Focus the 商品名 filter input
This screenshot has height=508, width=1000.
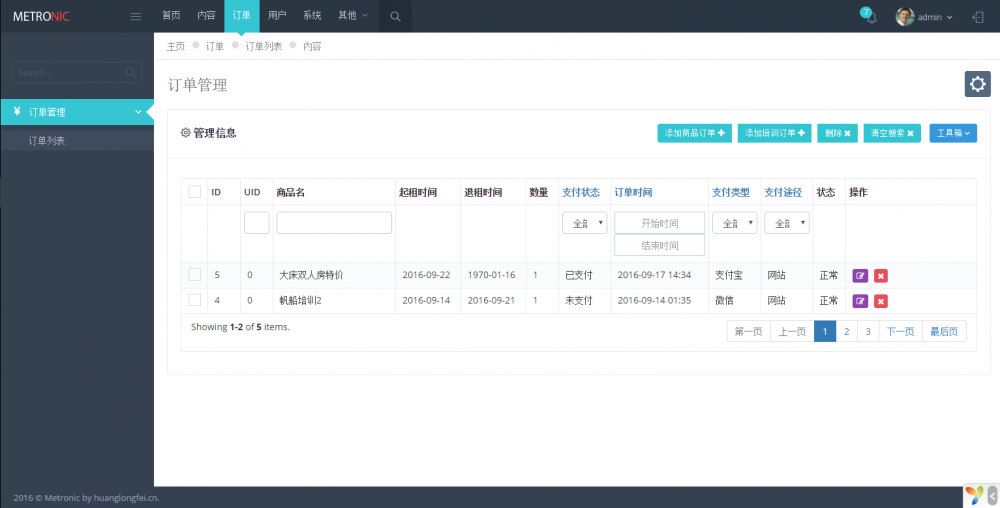[334, 223]
